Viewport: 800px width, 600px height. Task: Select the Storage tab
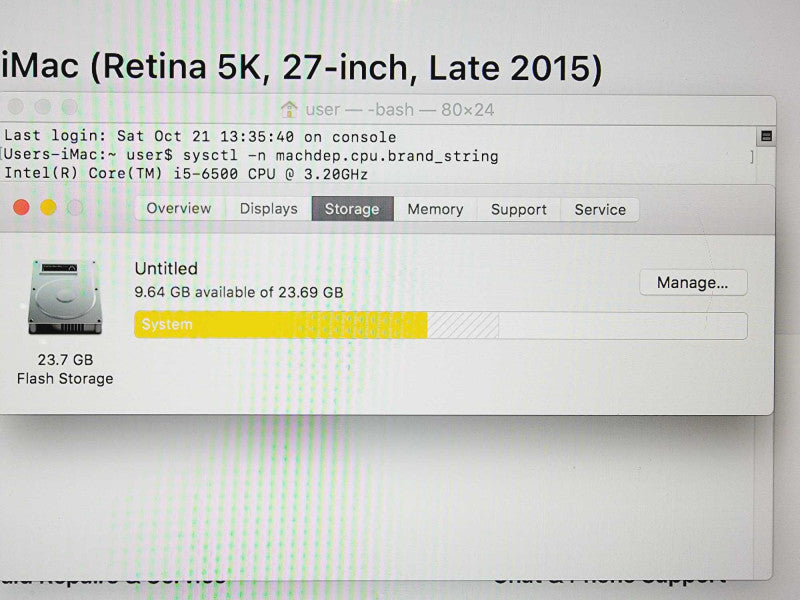coord(353,209)
